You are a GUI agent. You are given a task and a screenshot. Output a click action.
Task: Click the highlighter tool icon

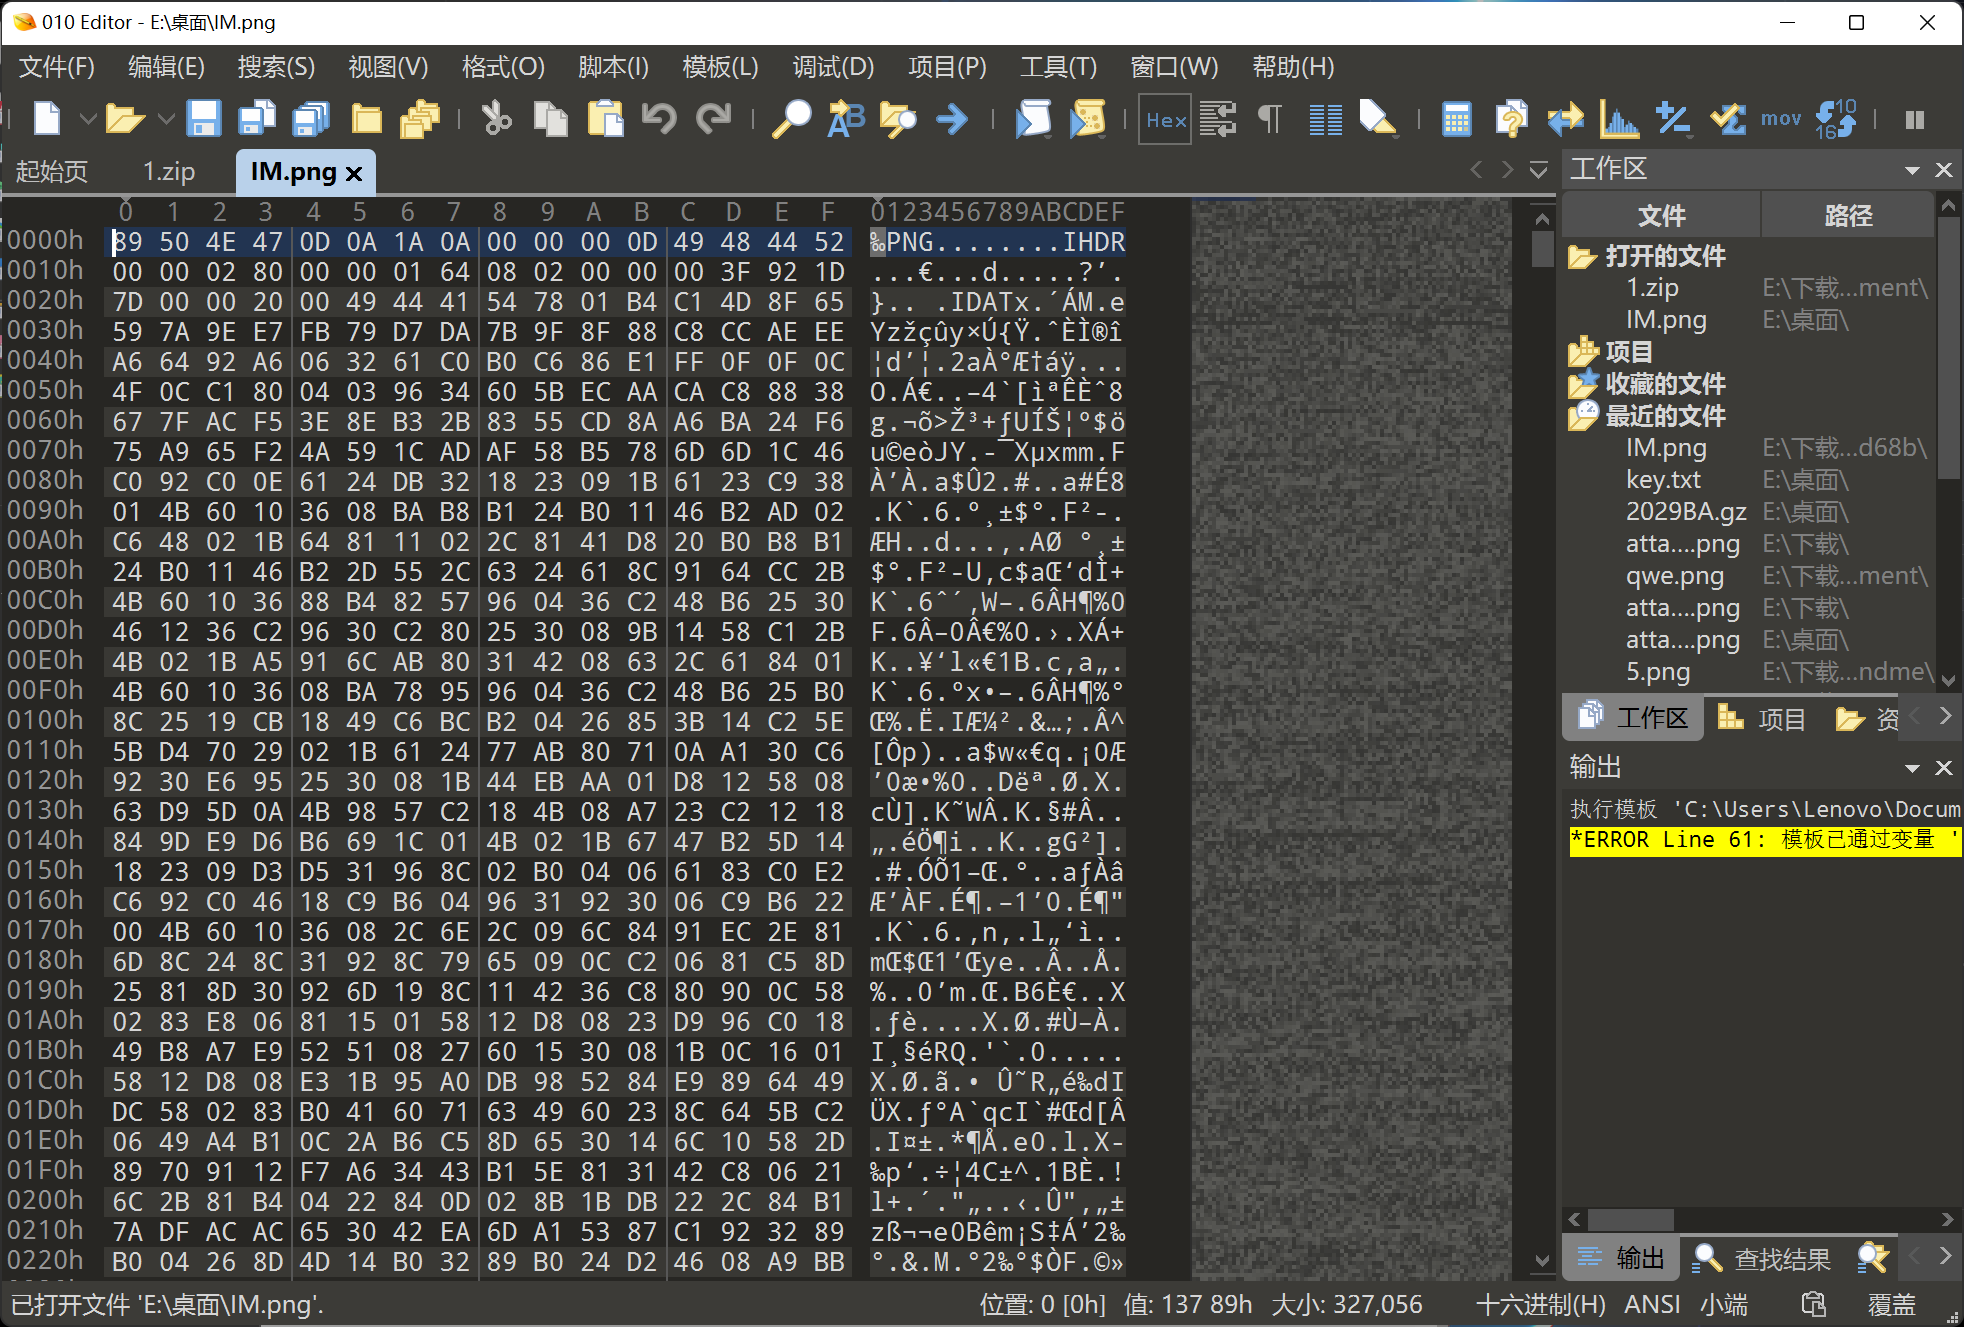pos(1378,119)
